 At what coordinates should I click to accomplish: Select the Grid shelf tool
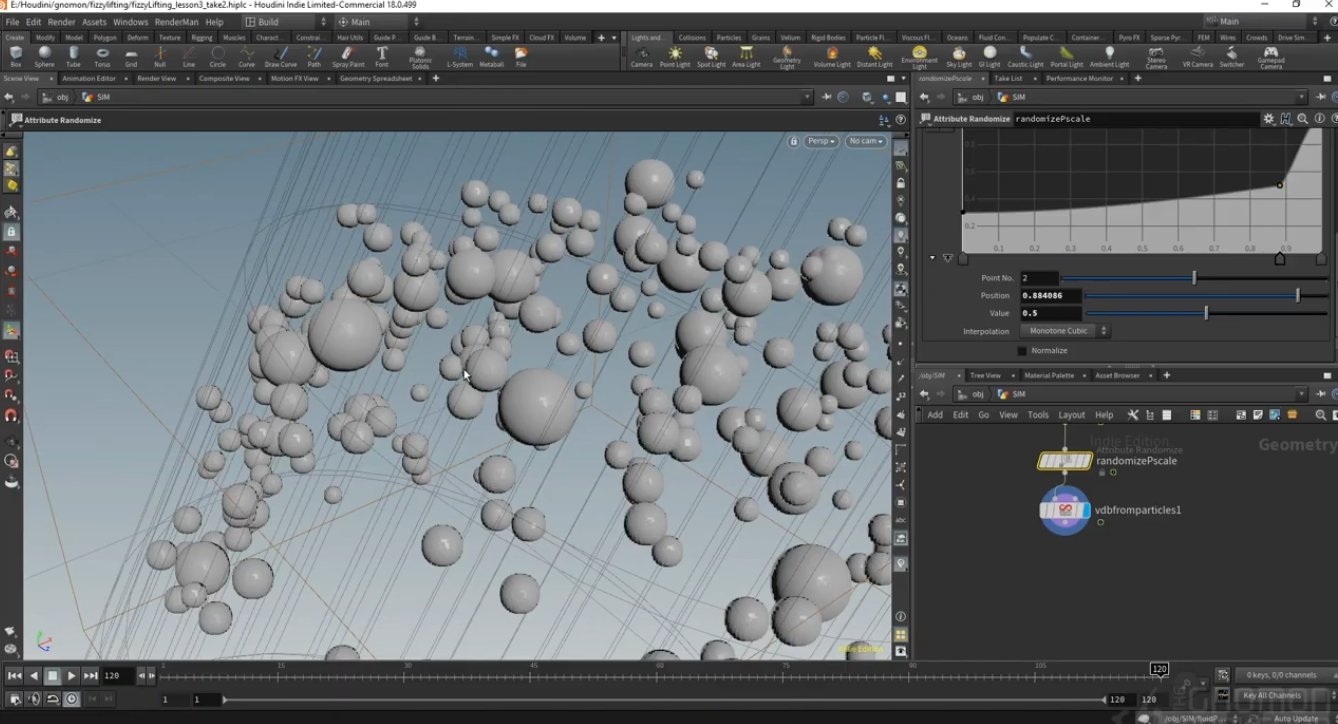point(131,57)
